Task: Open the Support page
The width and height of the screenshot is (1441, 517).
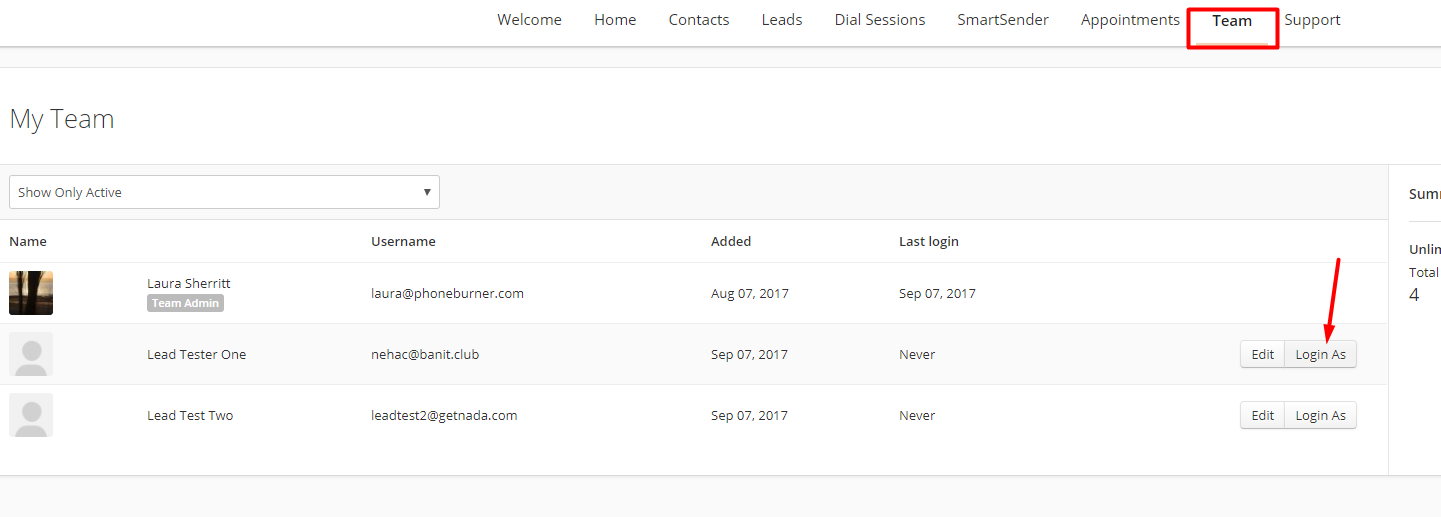Action: click(1313, 20)
